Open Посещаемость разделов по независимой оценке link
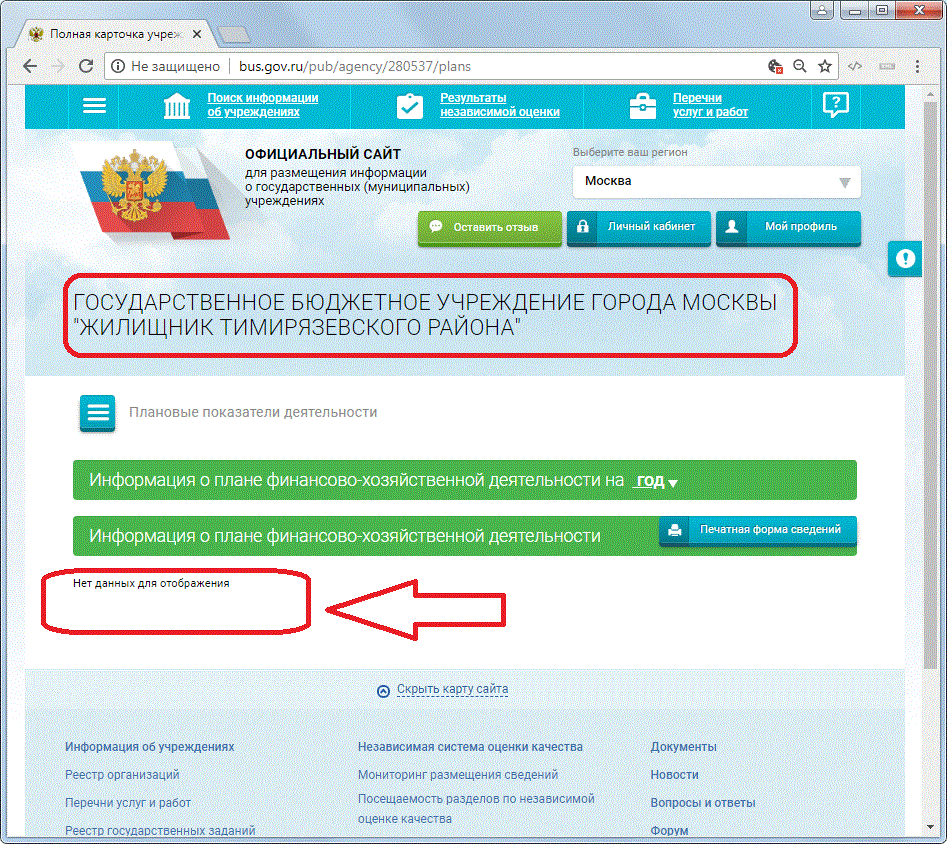947x844 pixels. point(476,808)
